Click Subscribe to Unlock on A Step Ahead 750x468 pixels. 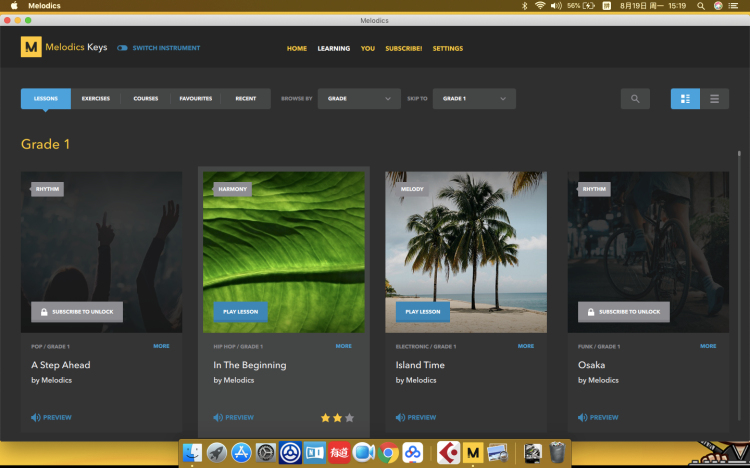(77, 312)
